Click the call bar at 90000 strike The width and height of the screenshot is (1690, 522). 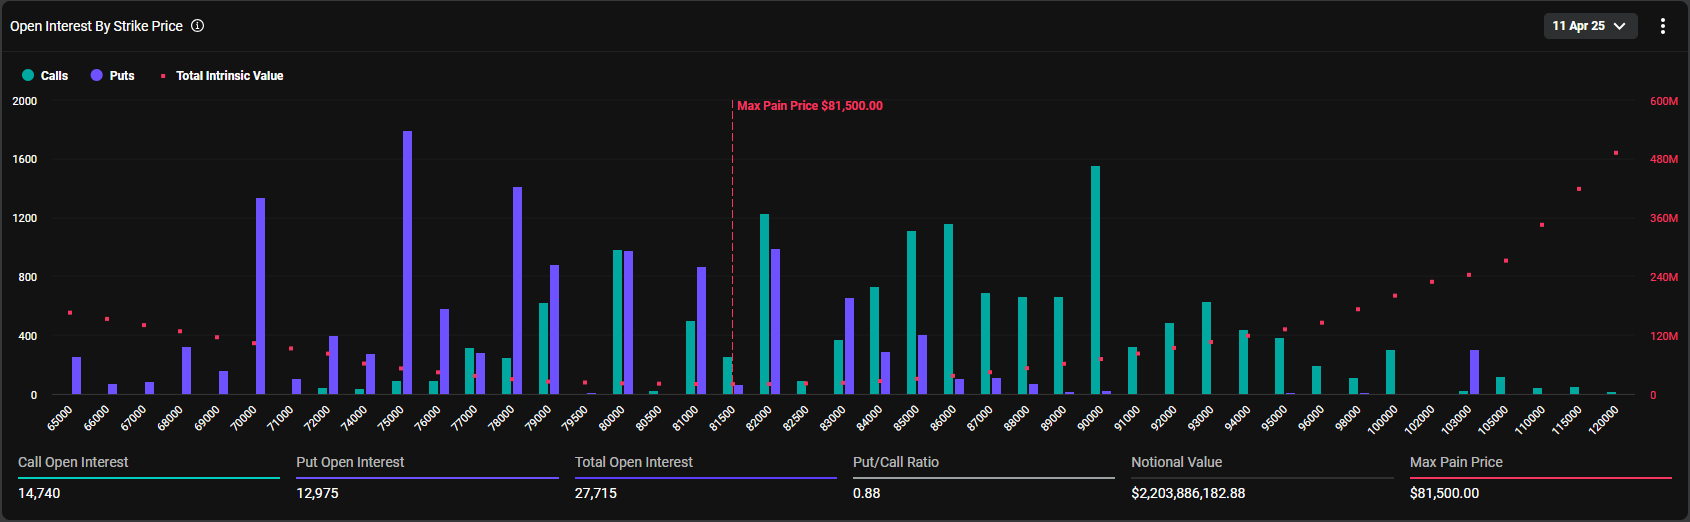tap(1095, 280)
